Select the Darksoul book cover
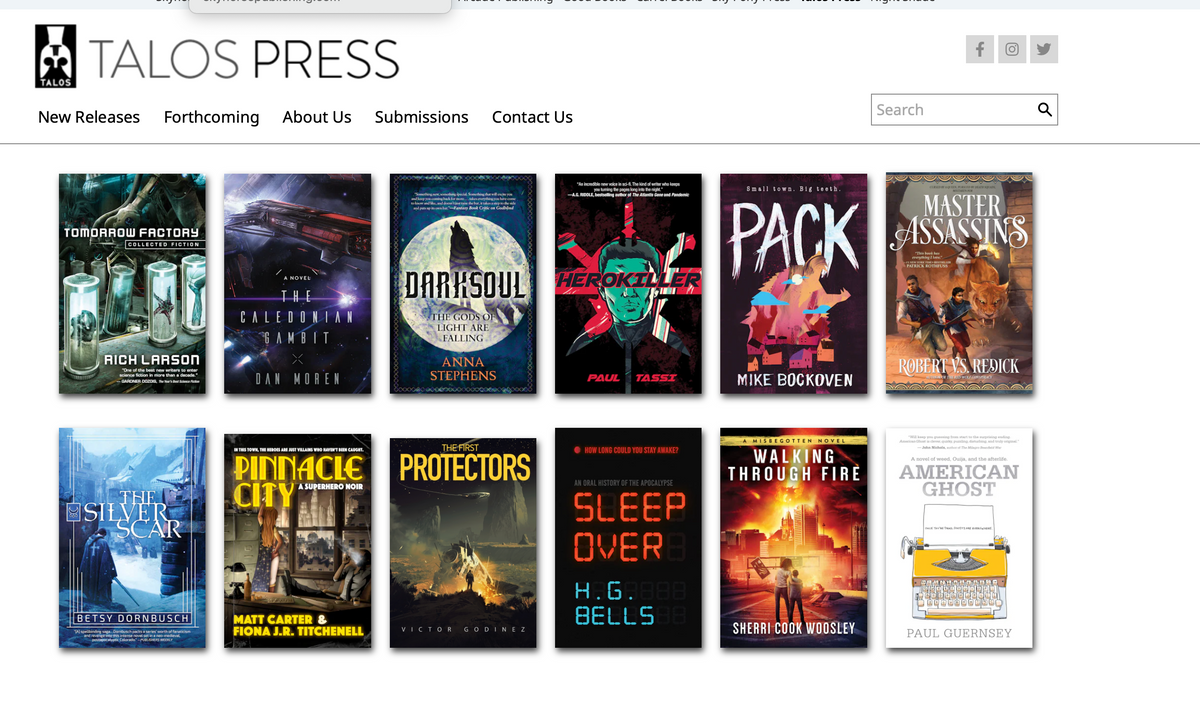Image resolution: width=1200 pixels, height=719 pixels. coord(462,283)
